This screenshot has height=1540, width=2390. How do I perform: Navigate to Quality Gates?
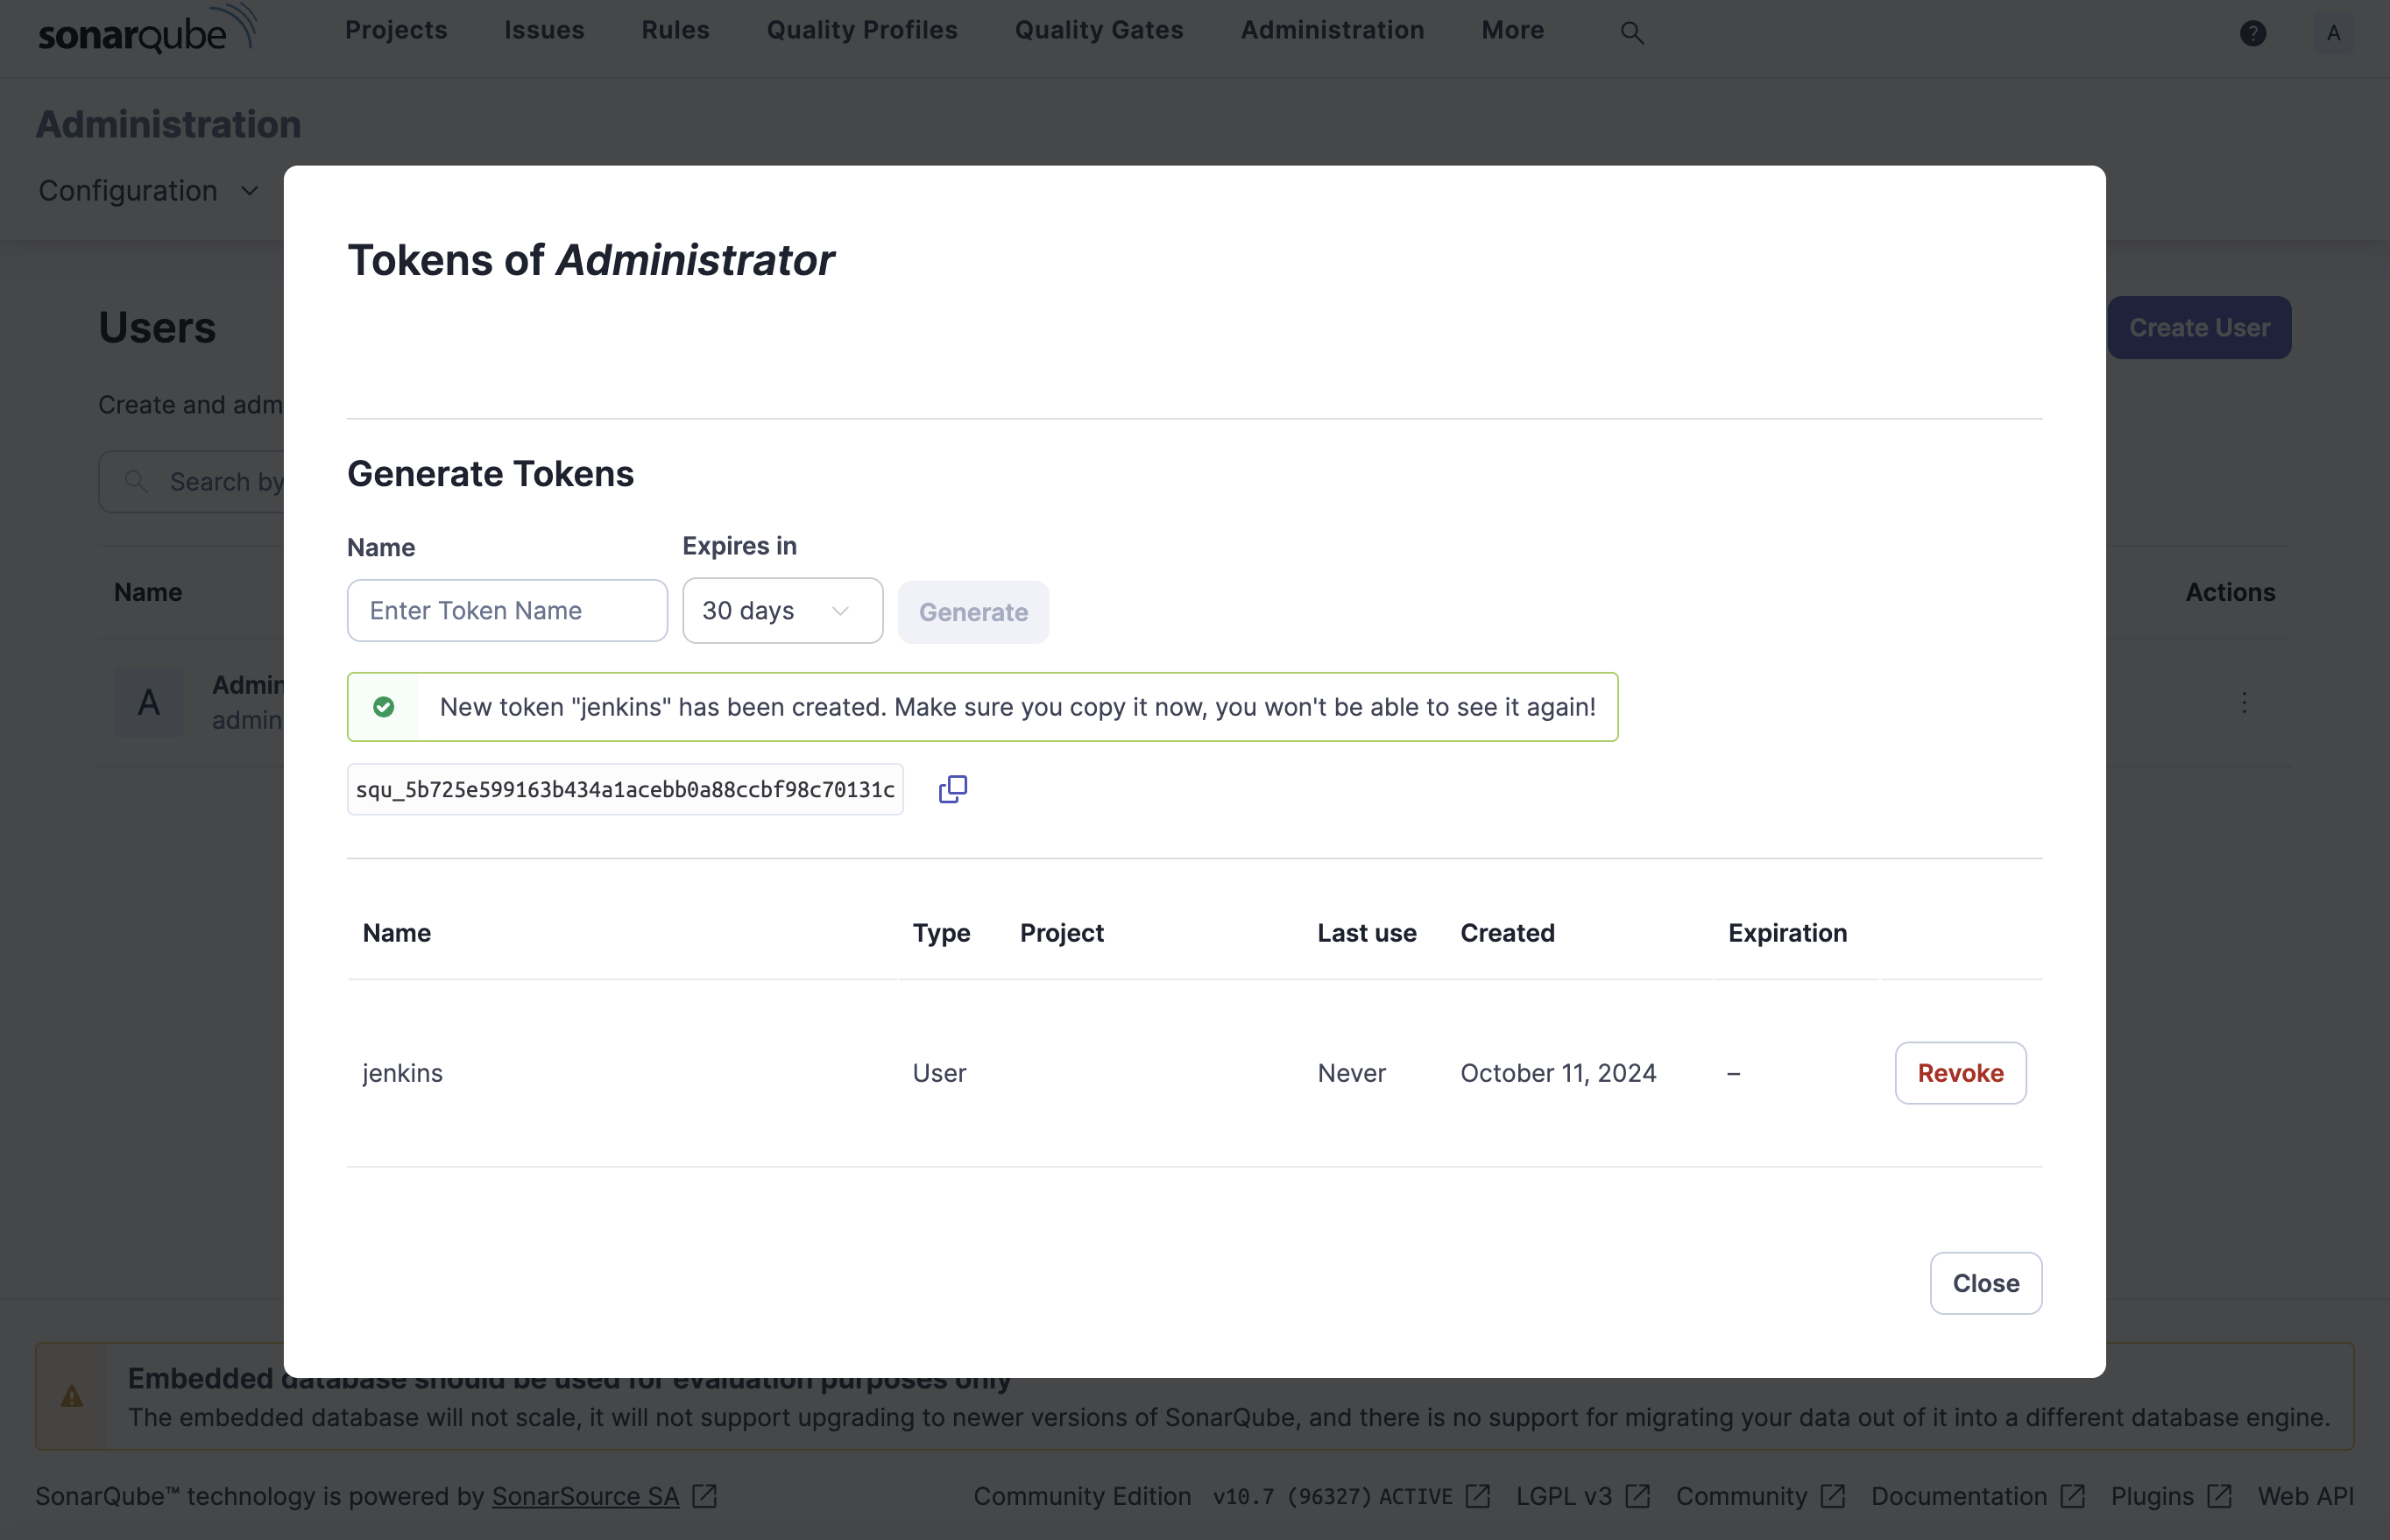pyautogui.click(x=1099, y=30)
